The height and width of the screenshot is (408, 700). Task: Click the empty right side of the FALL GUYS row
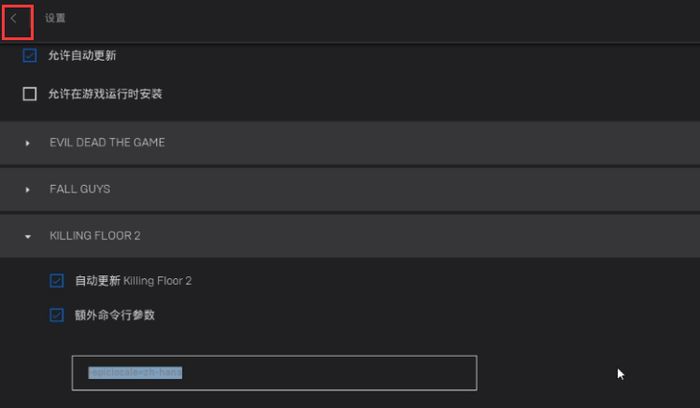tap(500, 189)
